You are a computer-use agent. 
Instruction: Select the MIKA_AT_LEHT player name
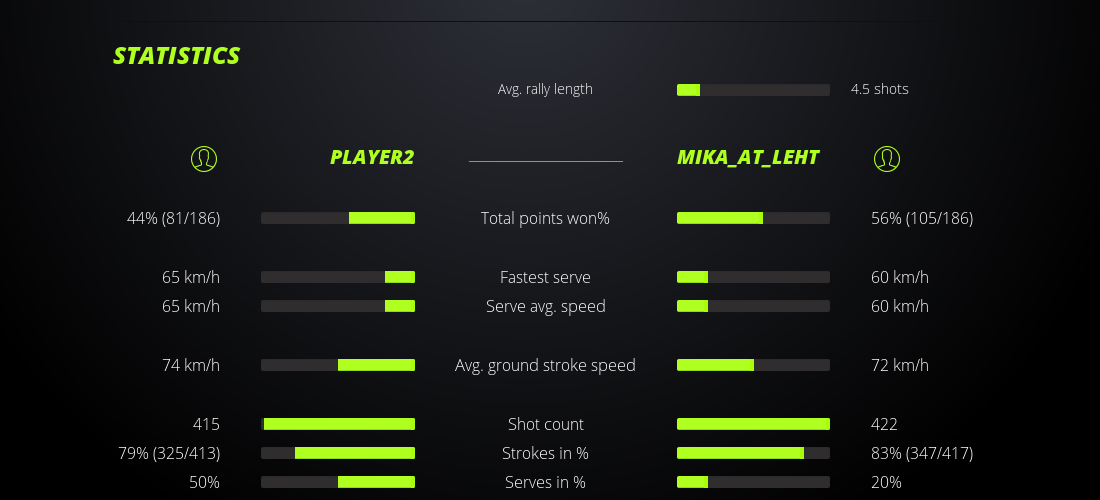click(748, 157)
